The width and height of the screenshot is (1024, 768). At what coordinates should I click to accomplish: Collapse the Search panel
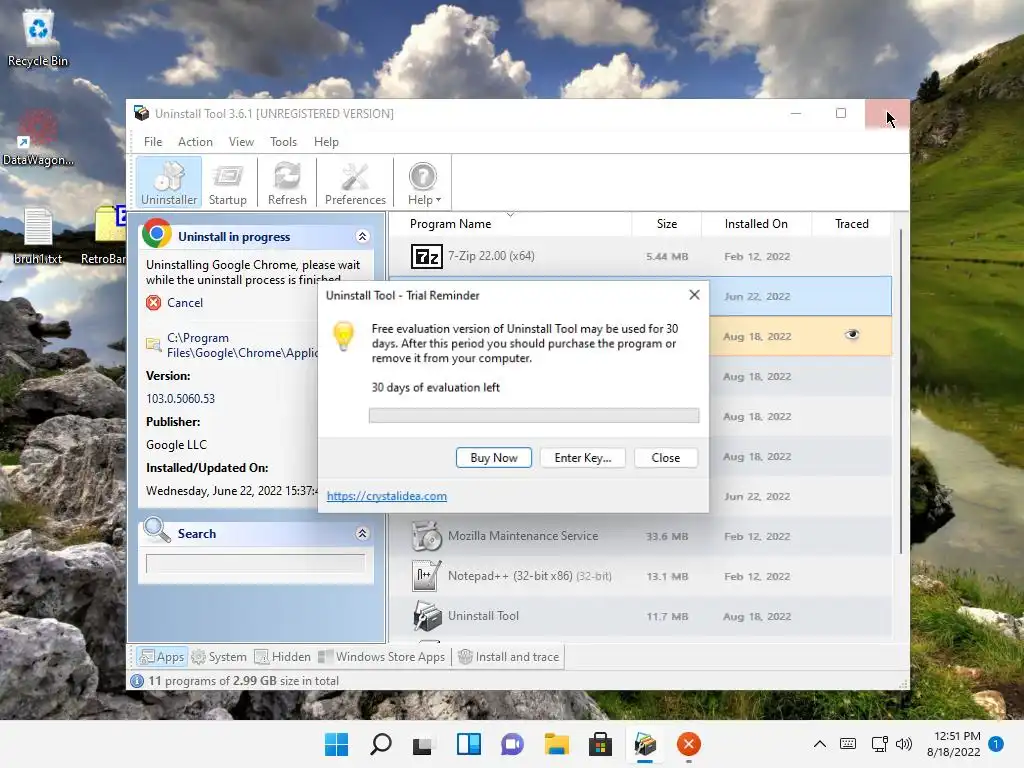(362, 534)
